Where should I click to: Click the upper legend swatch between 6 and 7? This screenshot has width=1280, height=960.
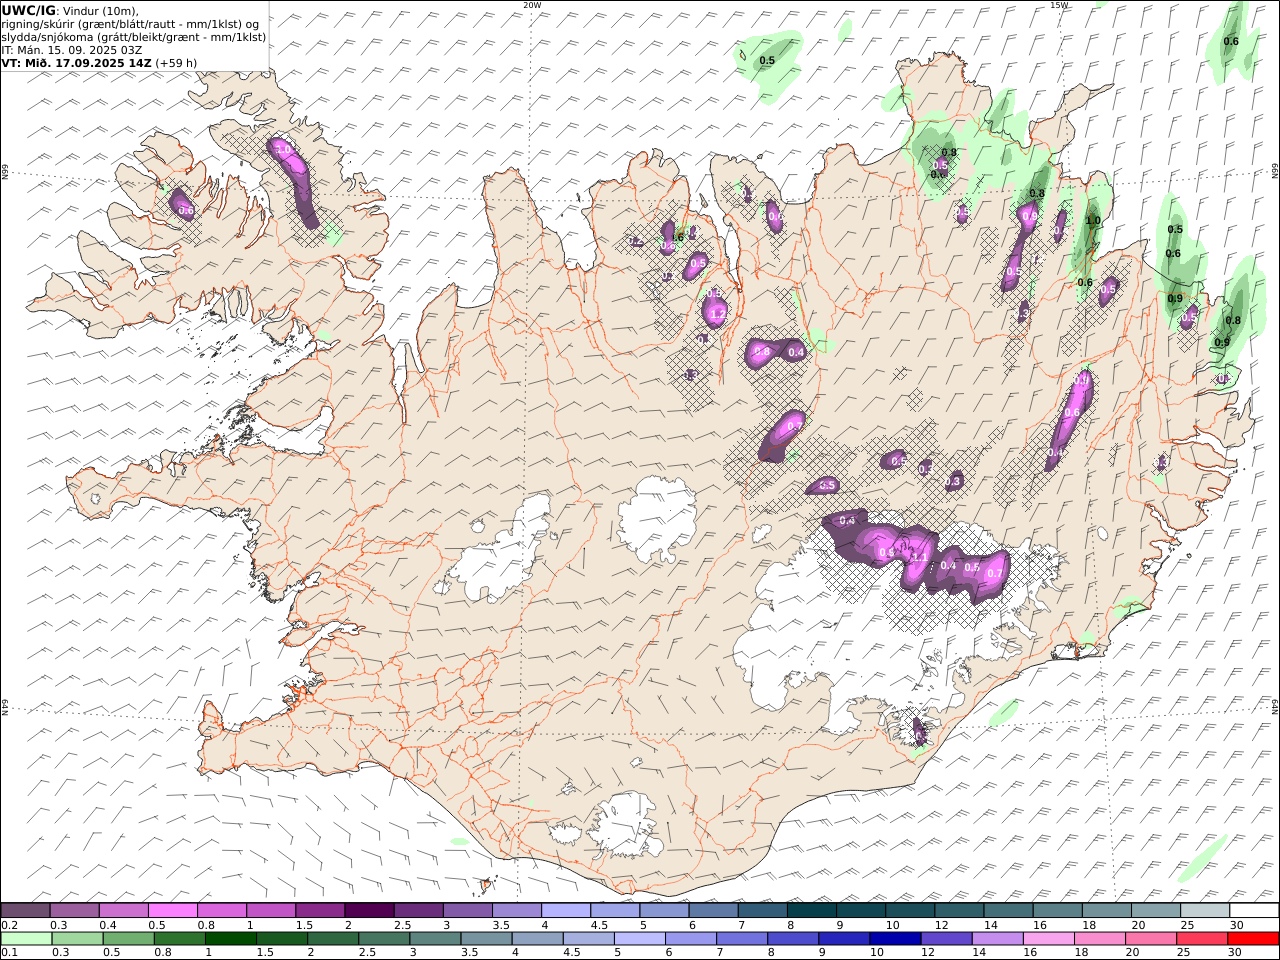click(x=713, y=910)
